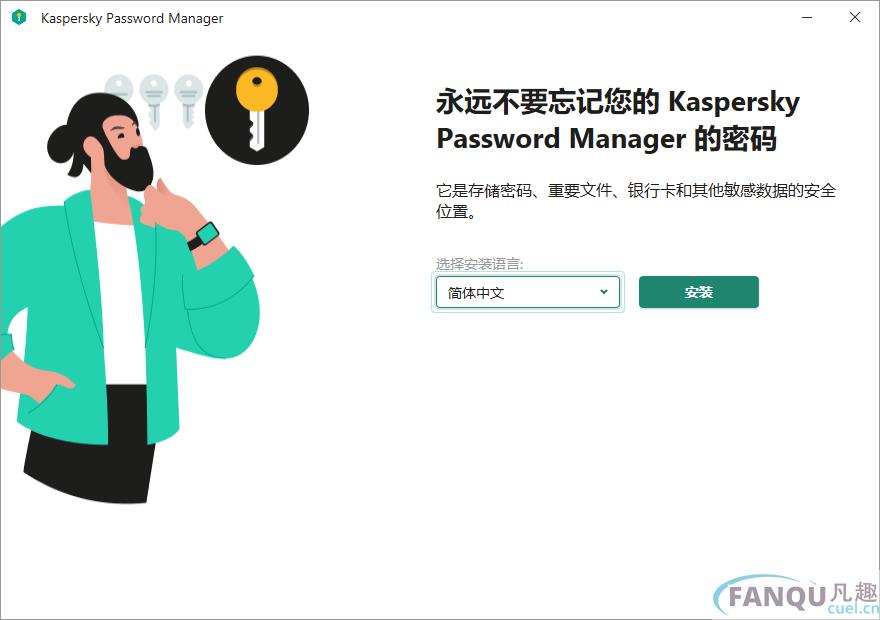Close the Kaspersky Password Manager installer window
The height and width of the screenshot is (620, 880).
click(855, 17)
